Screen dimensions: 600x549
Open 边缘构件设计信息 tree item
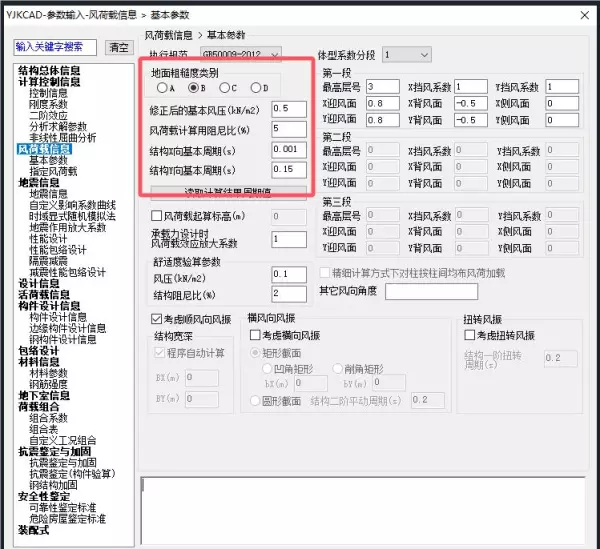point(68,328)
